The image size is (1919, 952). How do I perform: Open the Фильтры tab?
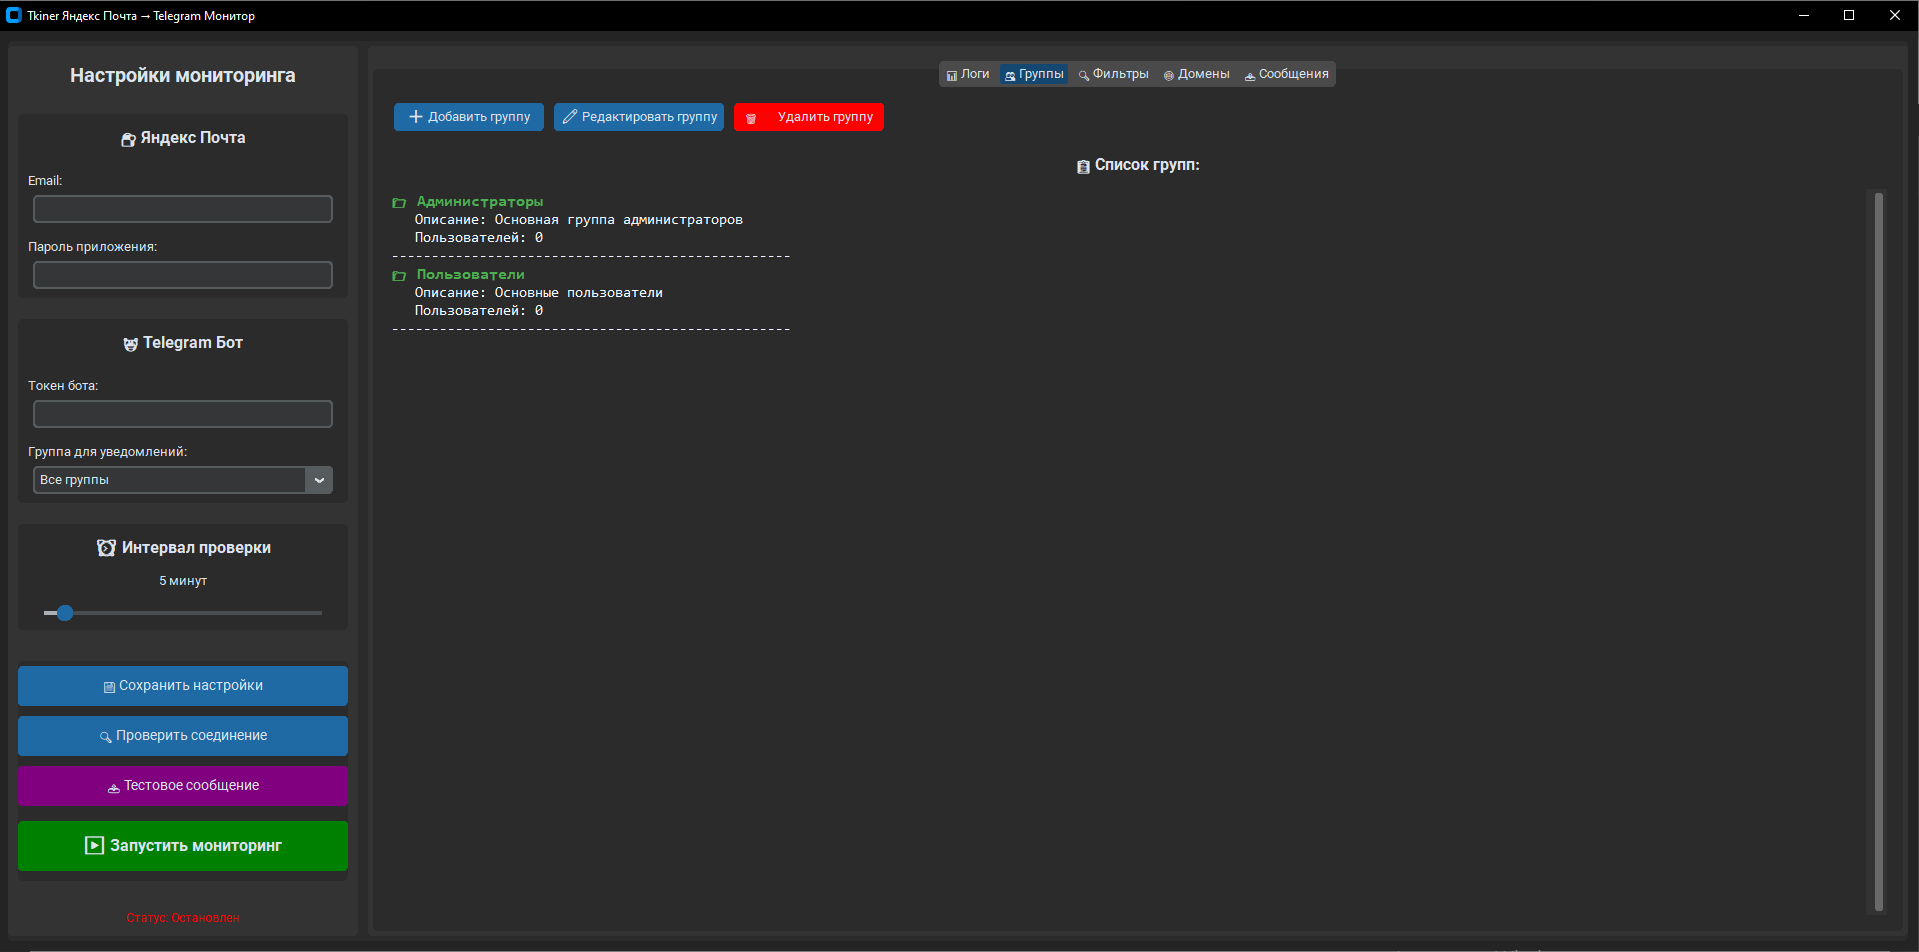[1113, 74]
